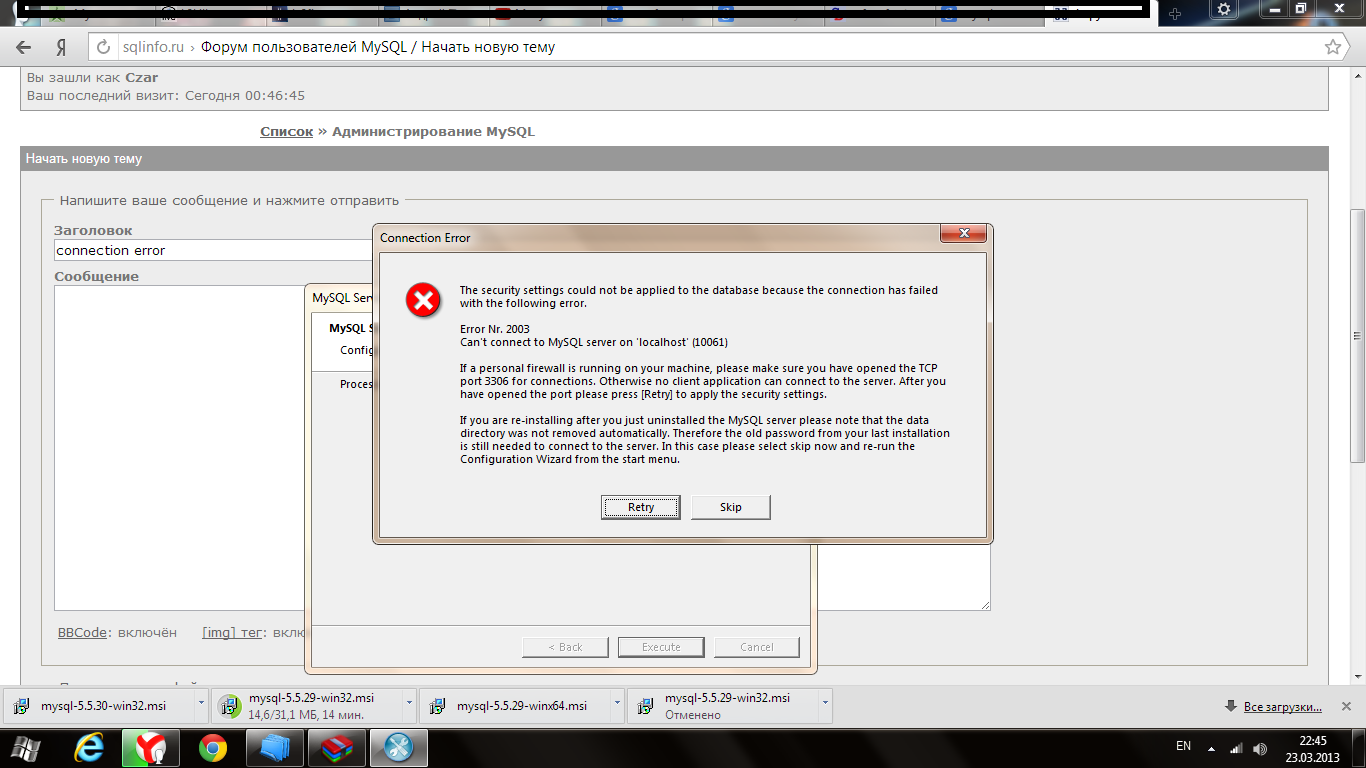Open the Список breadcrumb link
Screen dimensions: 1366x768
[x=286, y=131]
